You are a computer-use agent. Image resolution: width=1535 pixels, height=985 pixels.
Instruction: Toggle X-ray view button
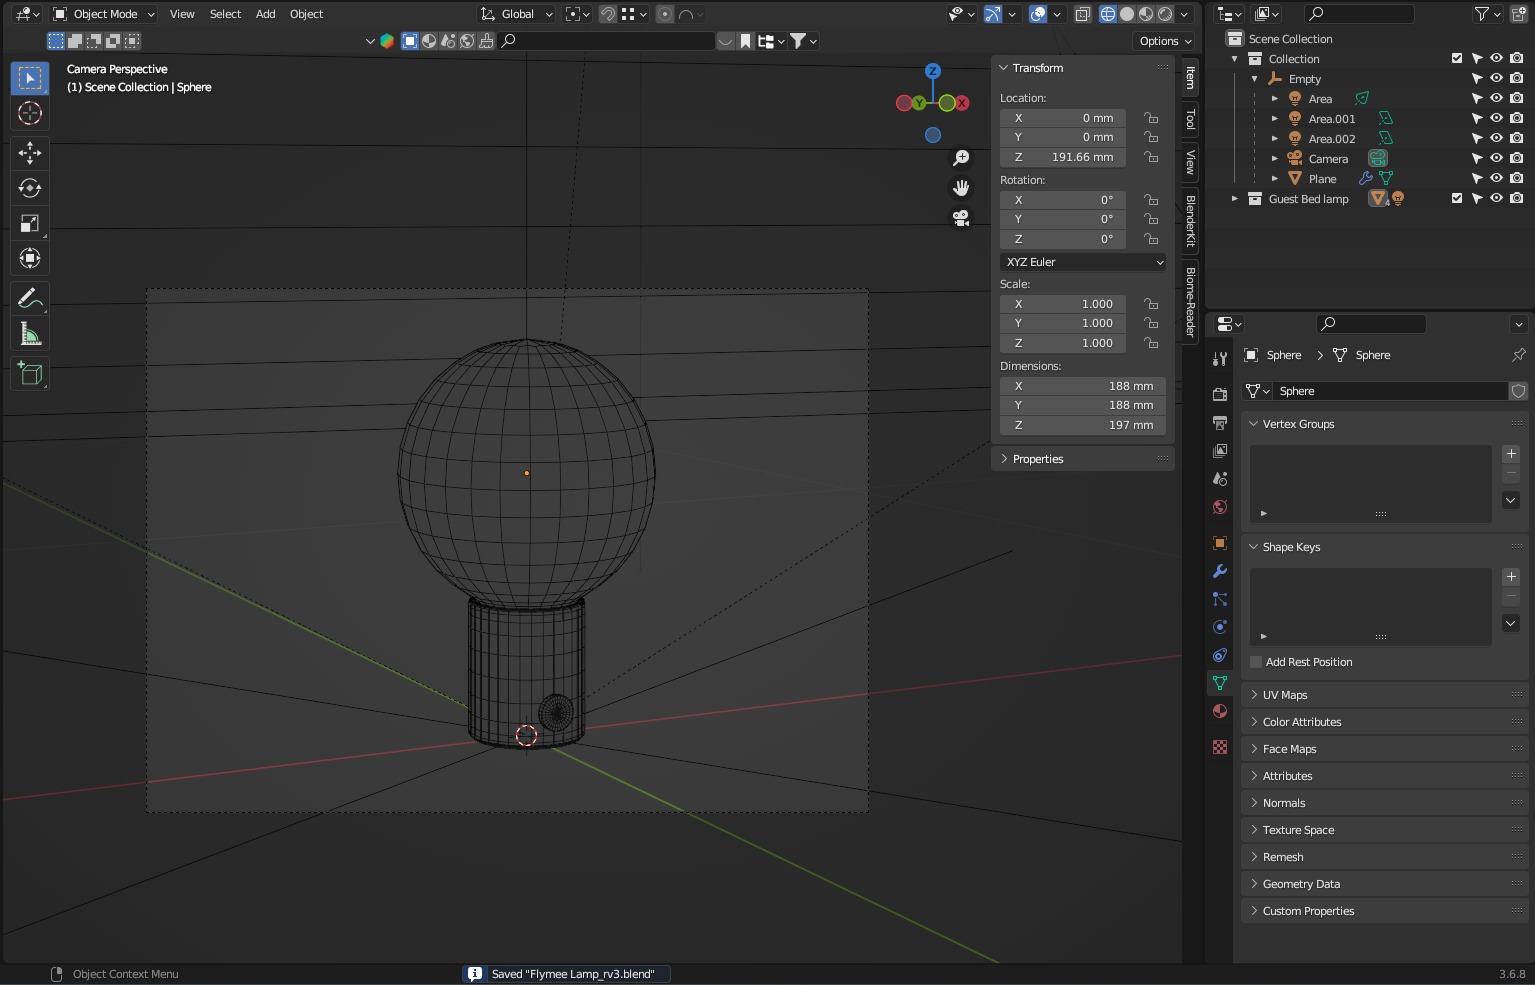pos(1082,14)
